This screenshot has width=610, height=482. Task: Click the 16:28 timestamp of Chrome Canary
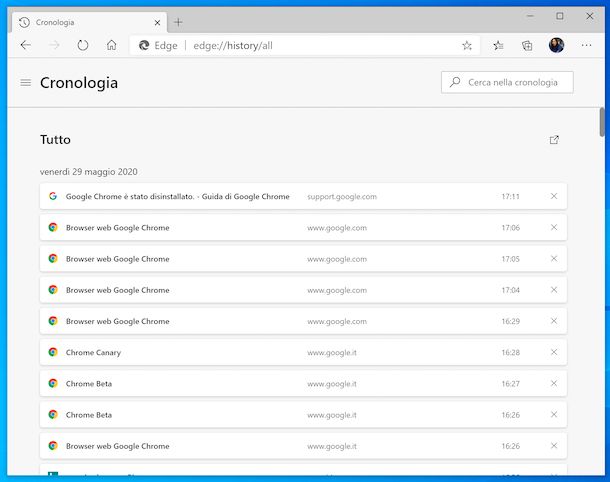click(x=510, y=352)
